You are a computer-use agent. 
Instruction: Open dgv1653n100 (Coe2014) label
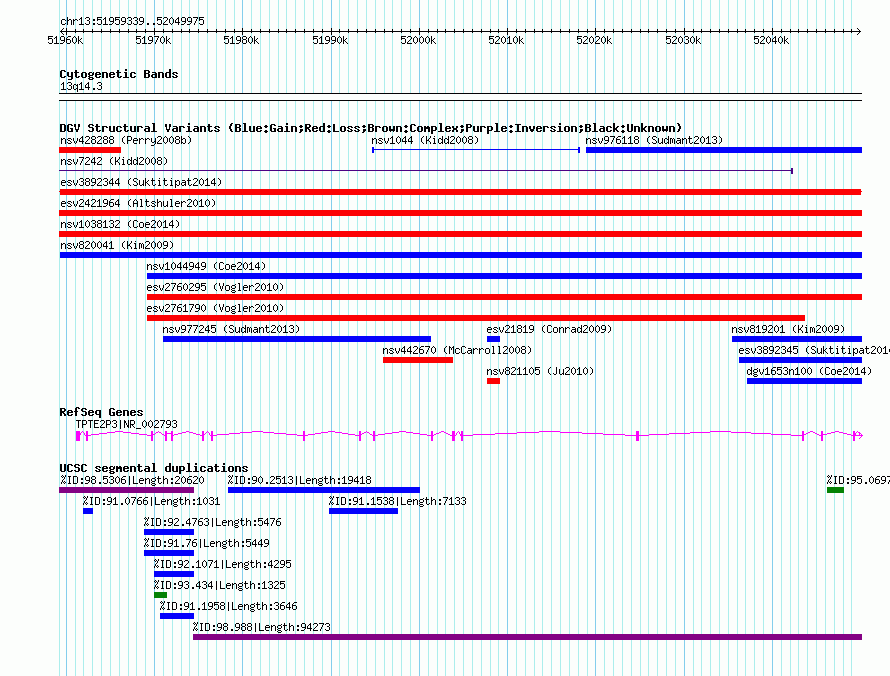pyautogui.click(x=809, y=371)
